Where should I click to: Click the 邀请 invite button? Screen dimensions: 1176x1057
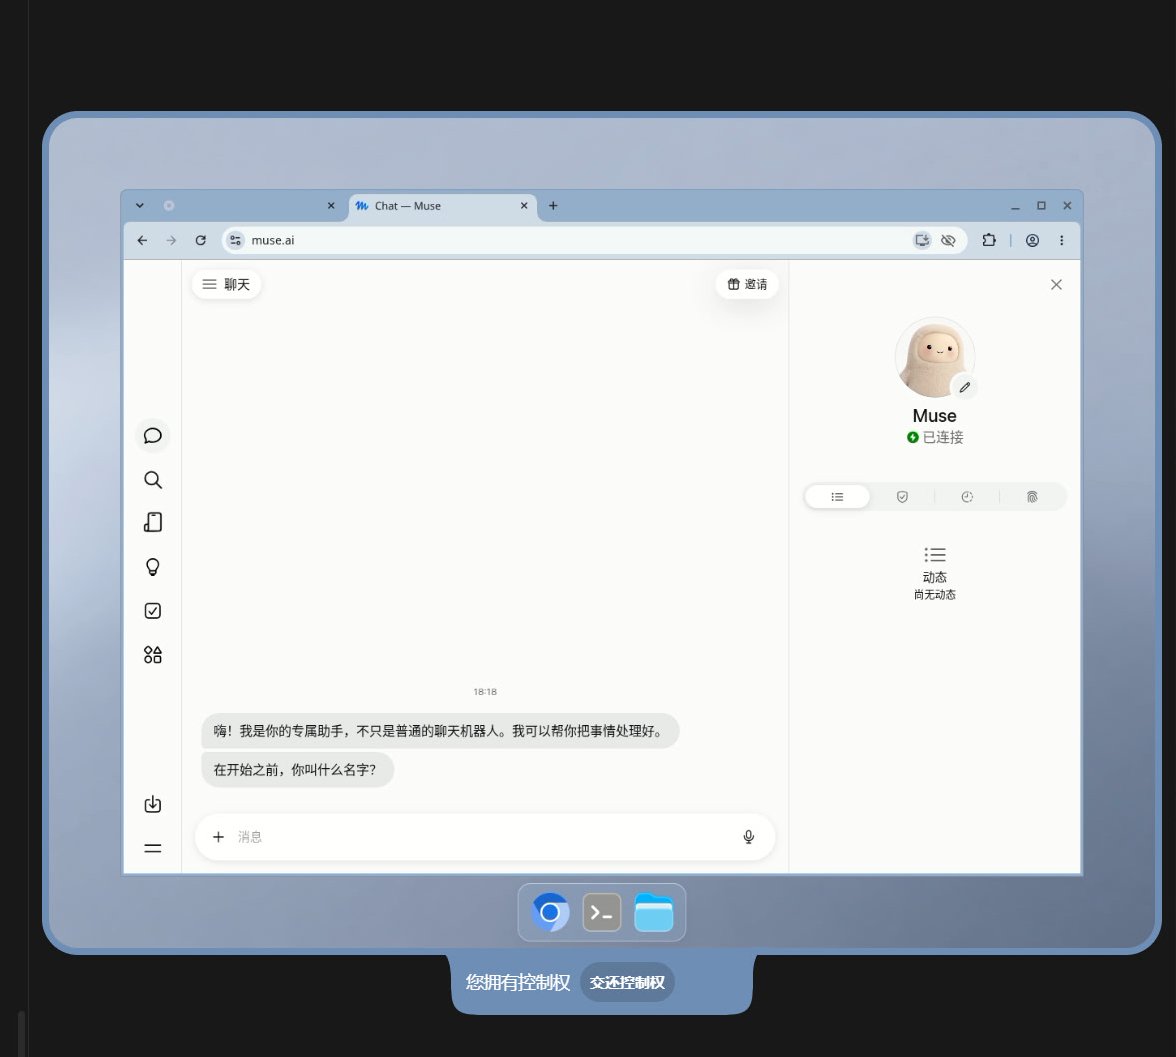coord(747,284)
